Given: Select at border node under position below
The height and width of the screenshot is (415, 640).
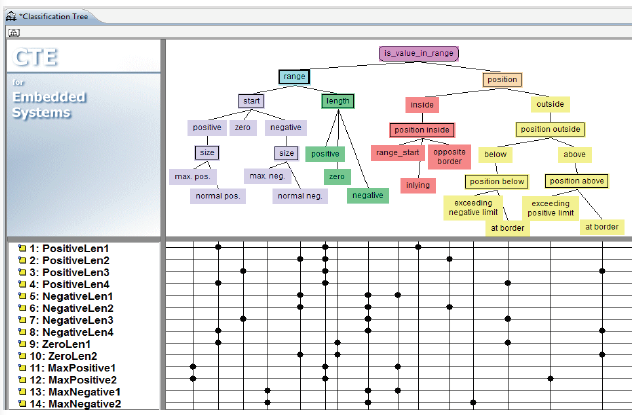Looking at the screenshot, I should (x=508, y=228).
